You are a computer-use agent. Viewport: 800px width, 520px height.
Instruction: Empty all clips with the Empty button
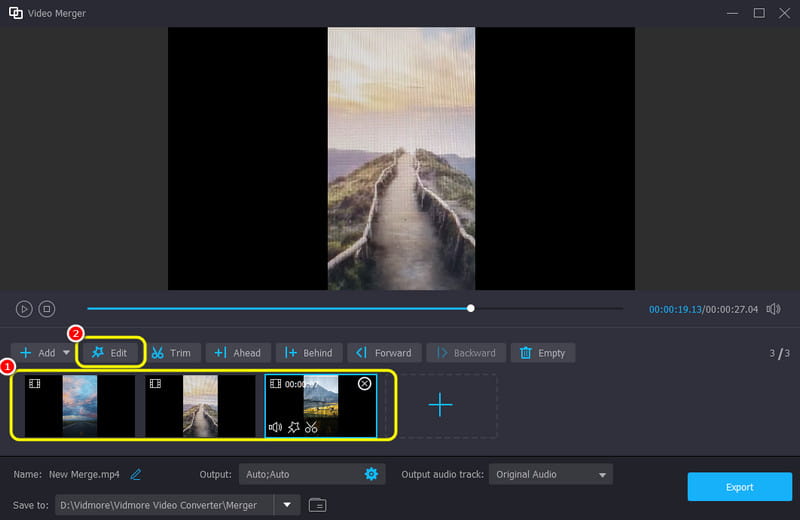pyautogui.click(x=543, y=353)
